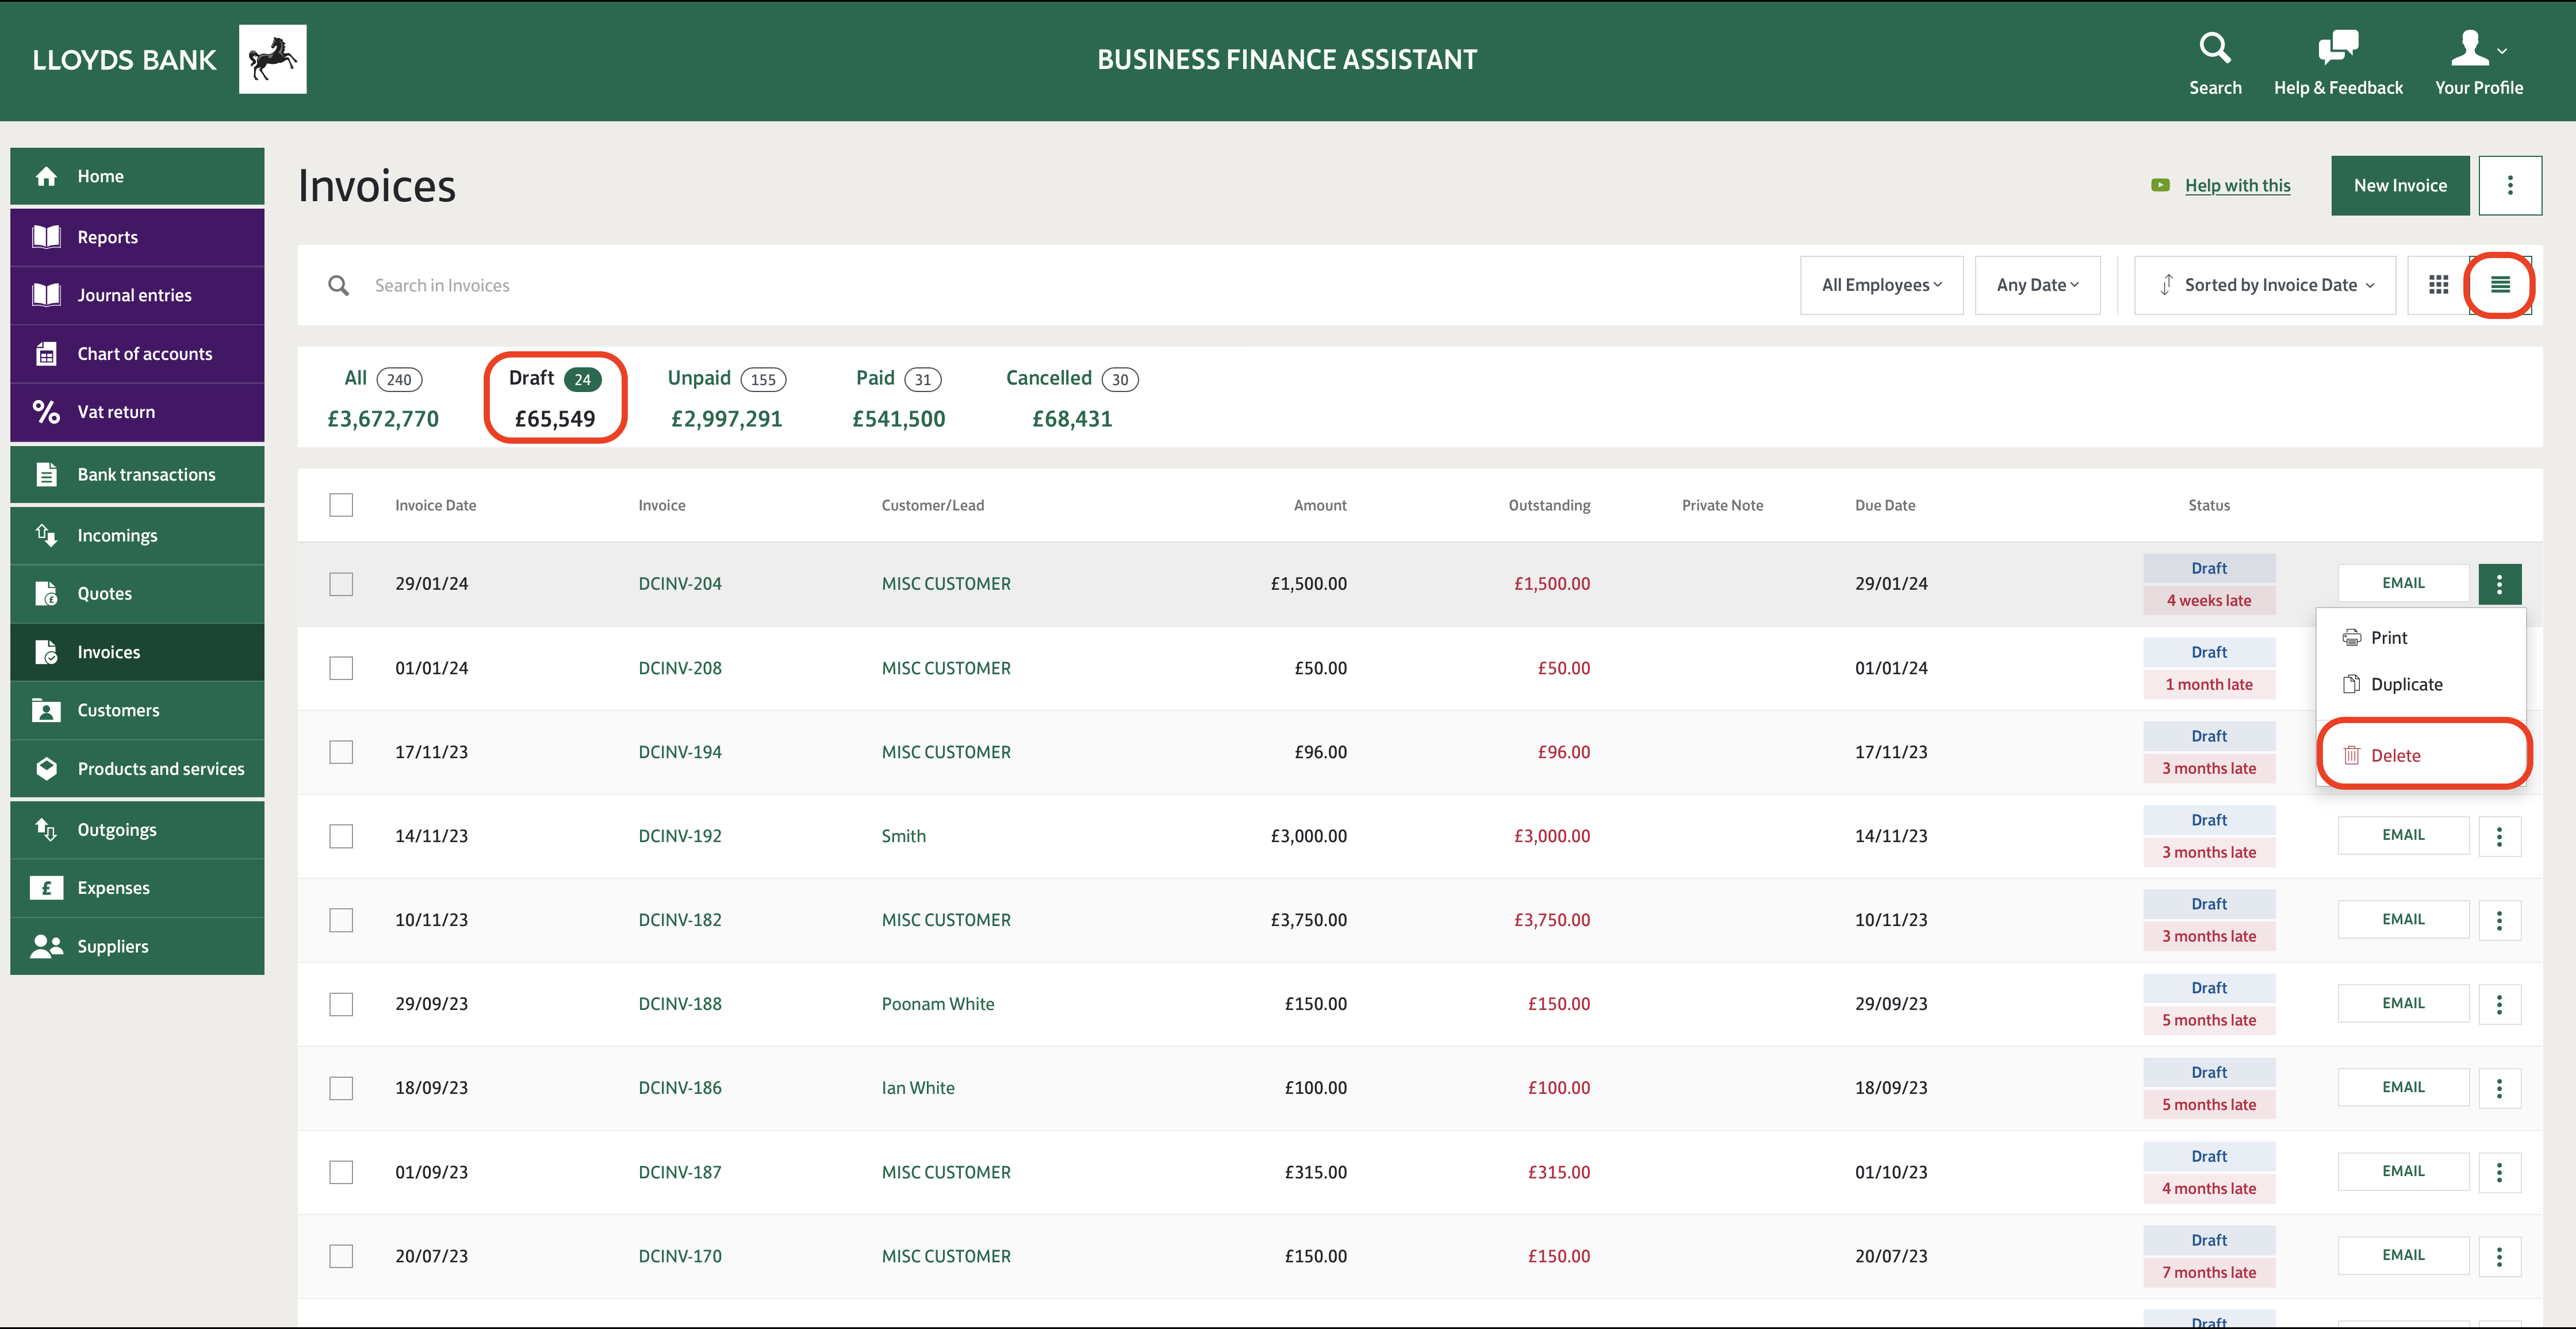Click the New Invoice button
The image size is (2576, 1329).
(x=2400, y=185)
